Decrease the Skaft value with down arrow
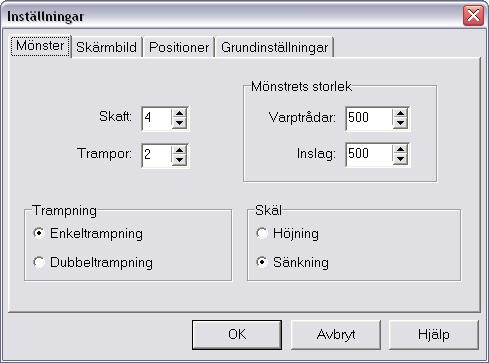This screenshot has height=363, width=489. pos(179,123)
